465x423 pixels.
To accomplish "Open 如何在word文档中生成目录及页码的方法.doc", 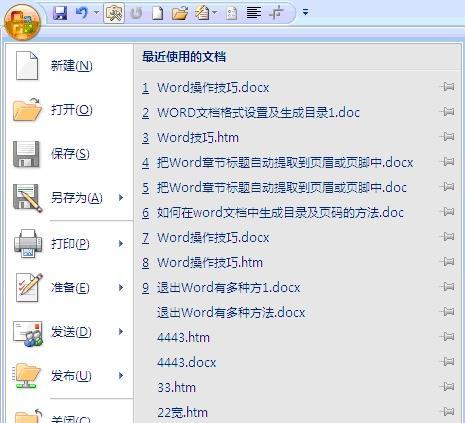I will (273, 213).
